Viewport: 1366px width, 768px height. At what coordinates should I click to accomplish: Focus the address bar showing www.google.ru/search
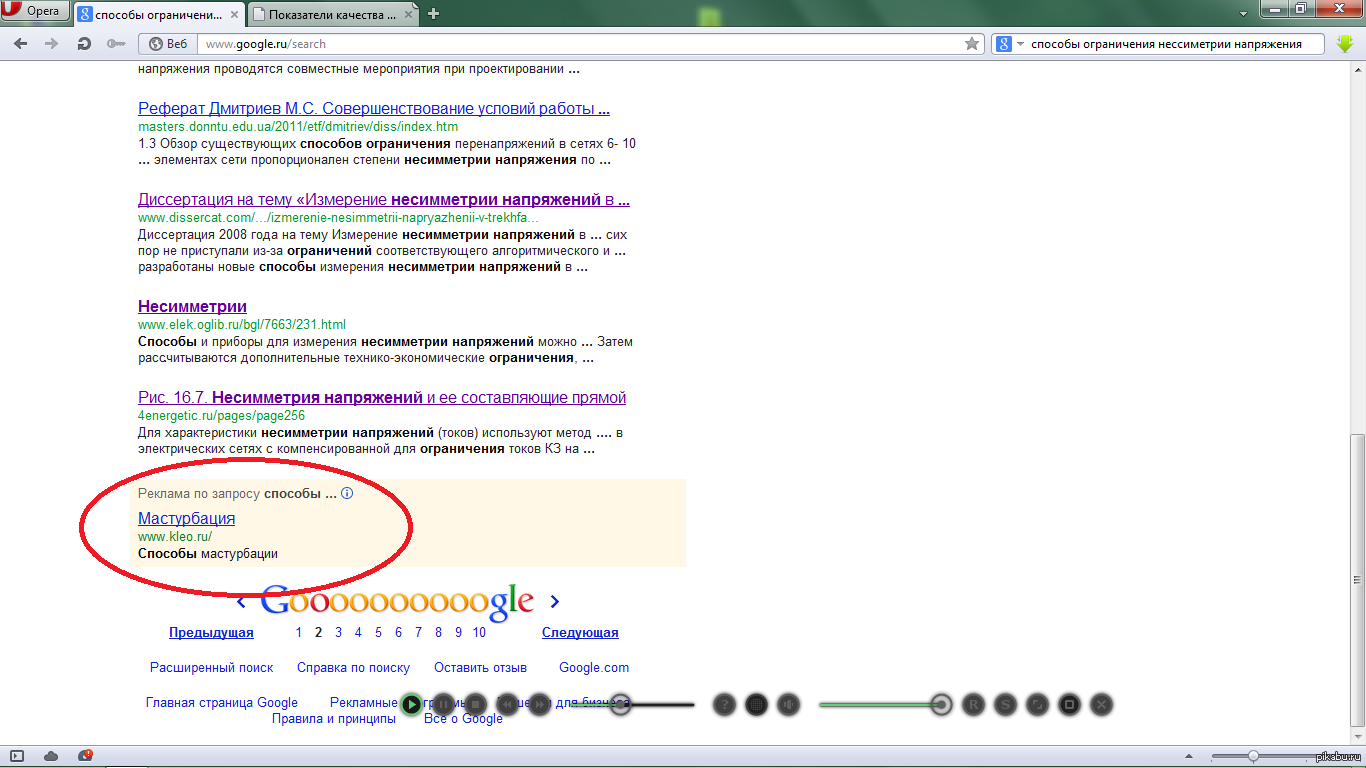click(580, 44)
